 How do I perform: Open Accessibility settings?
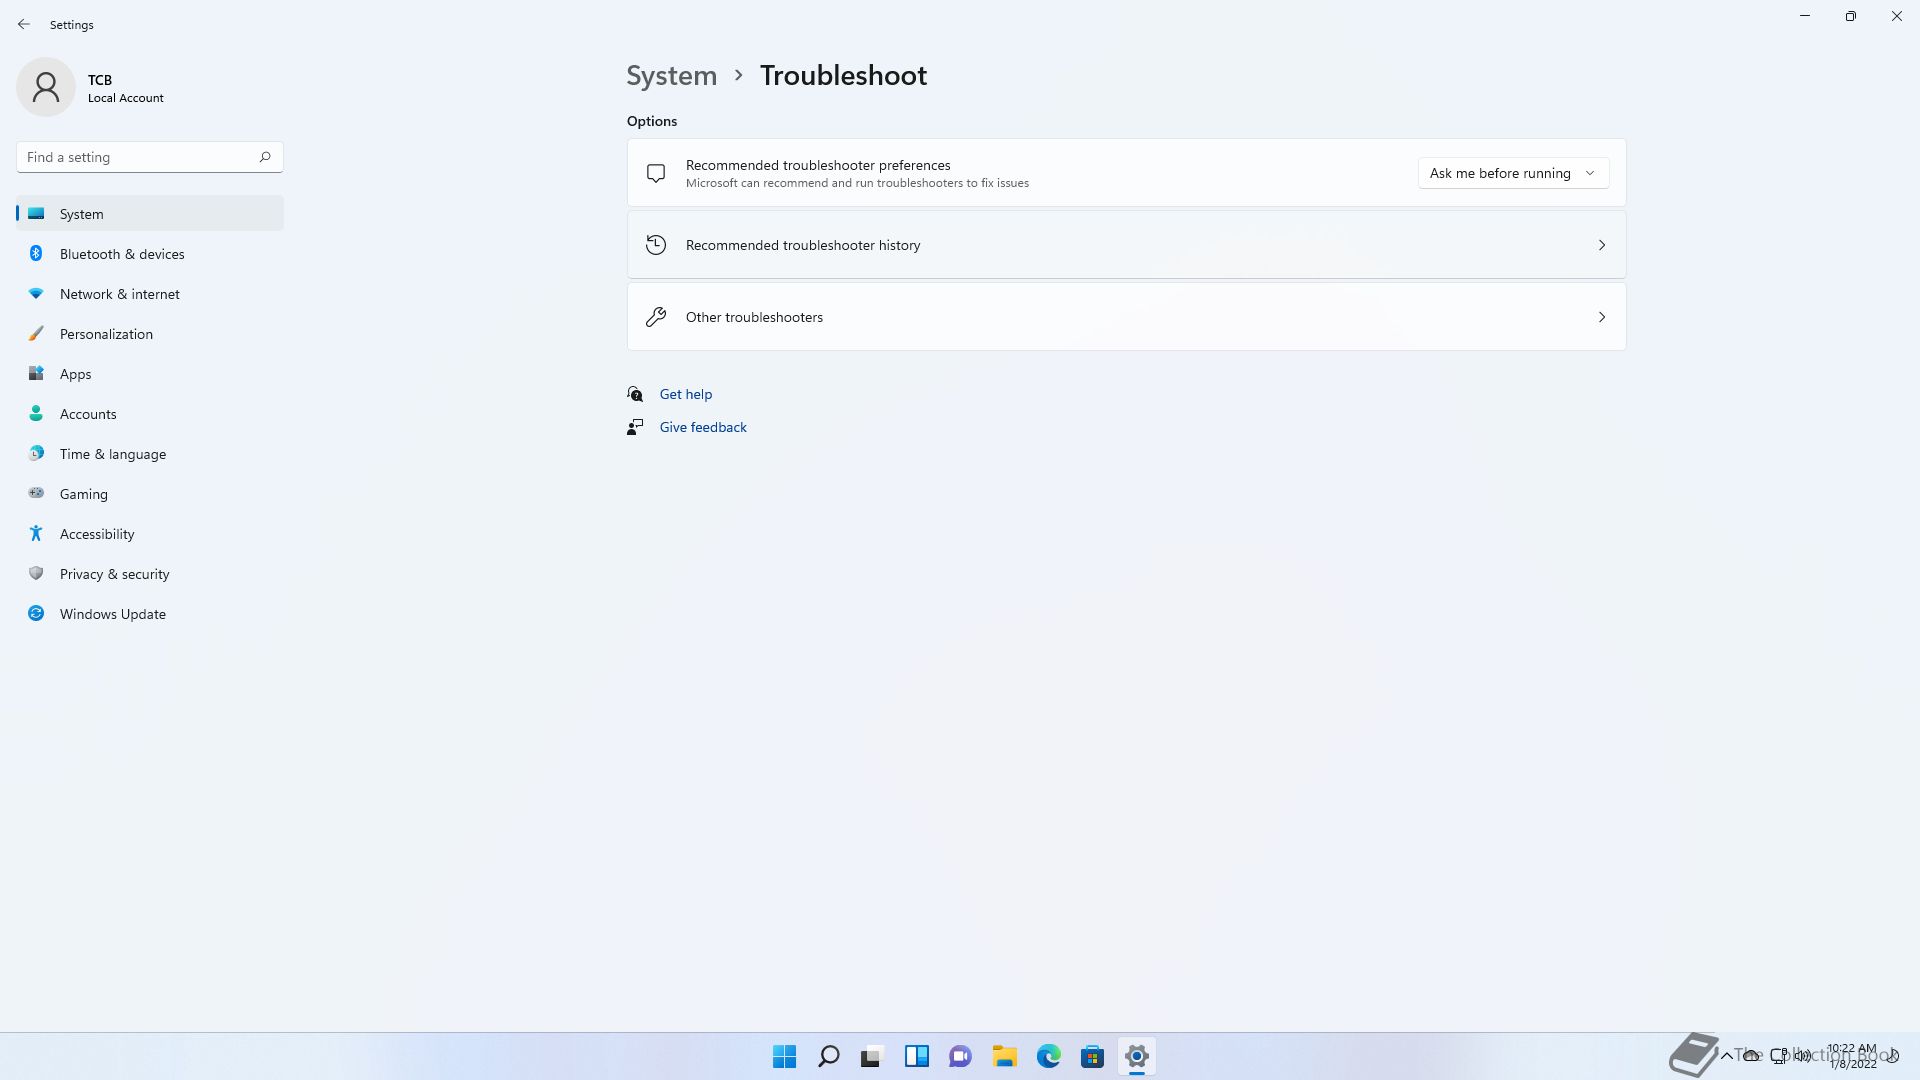point(150,534)
